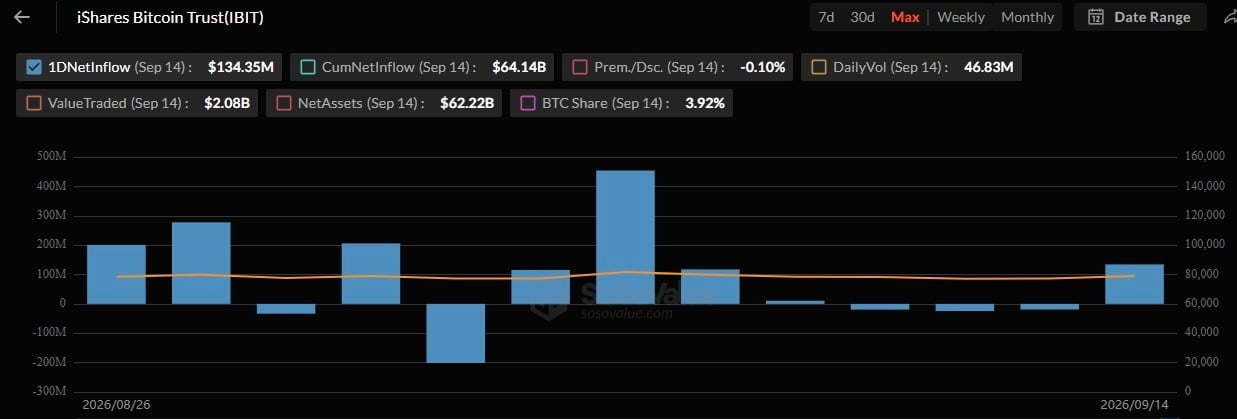This screenshot has height=419, width=1237.
Task: Check the ValueTraded checkbox
Action: pyautogui.click(x=32, y=103)
